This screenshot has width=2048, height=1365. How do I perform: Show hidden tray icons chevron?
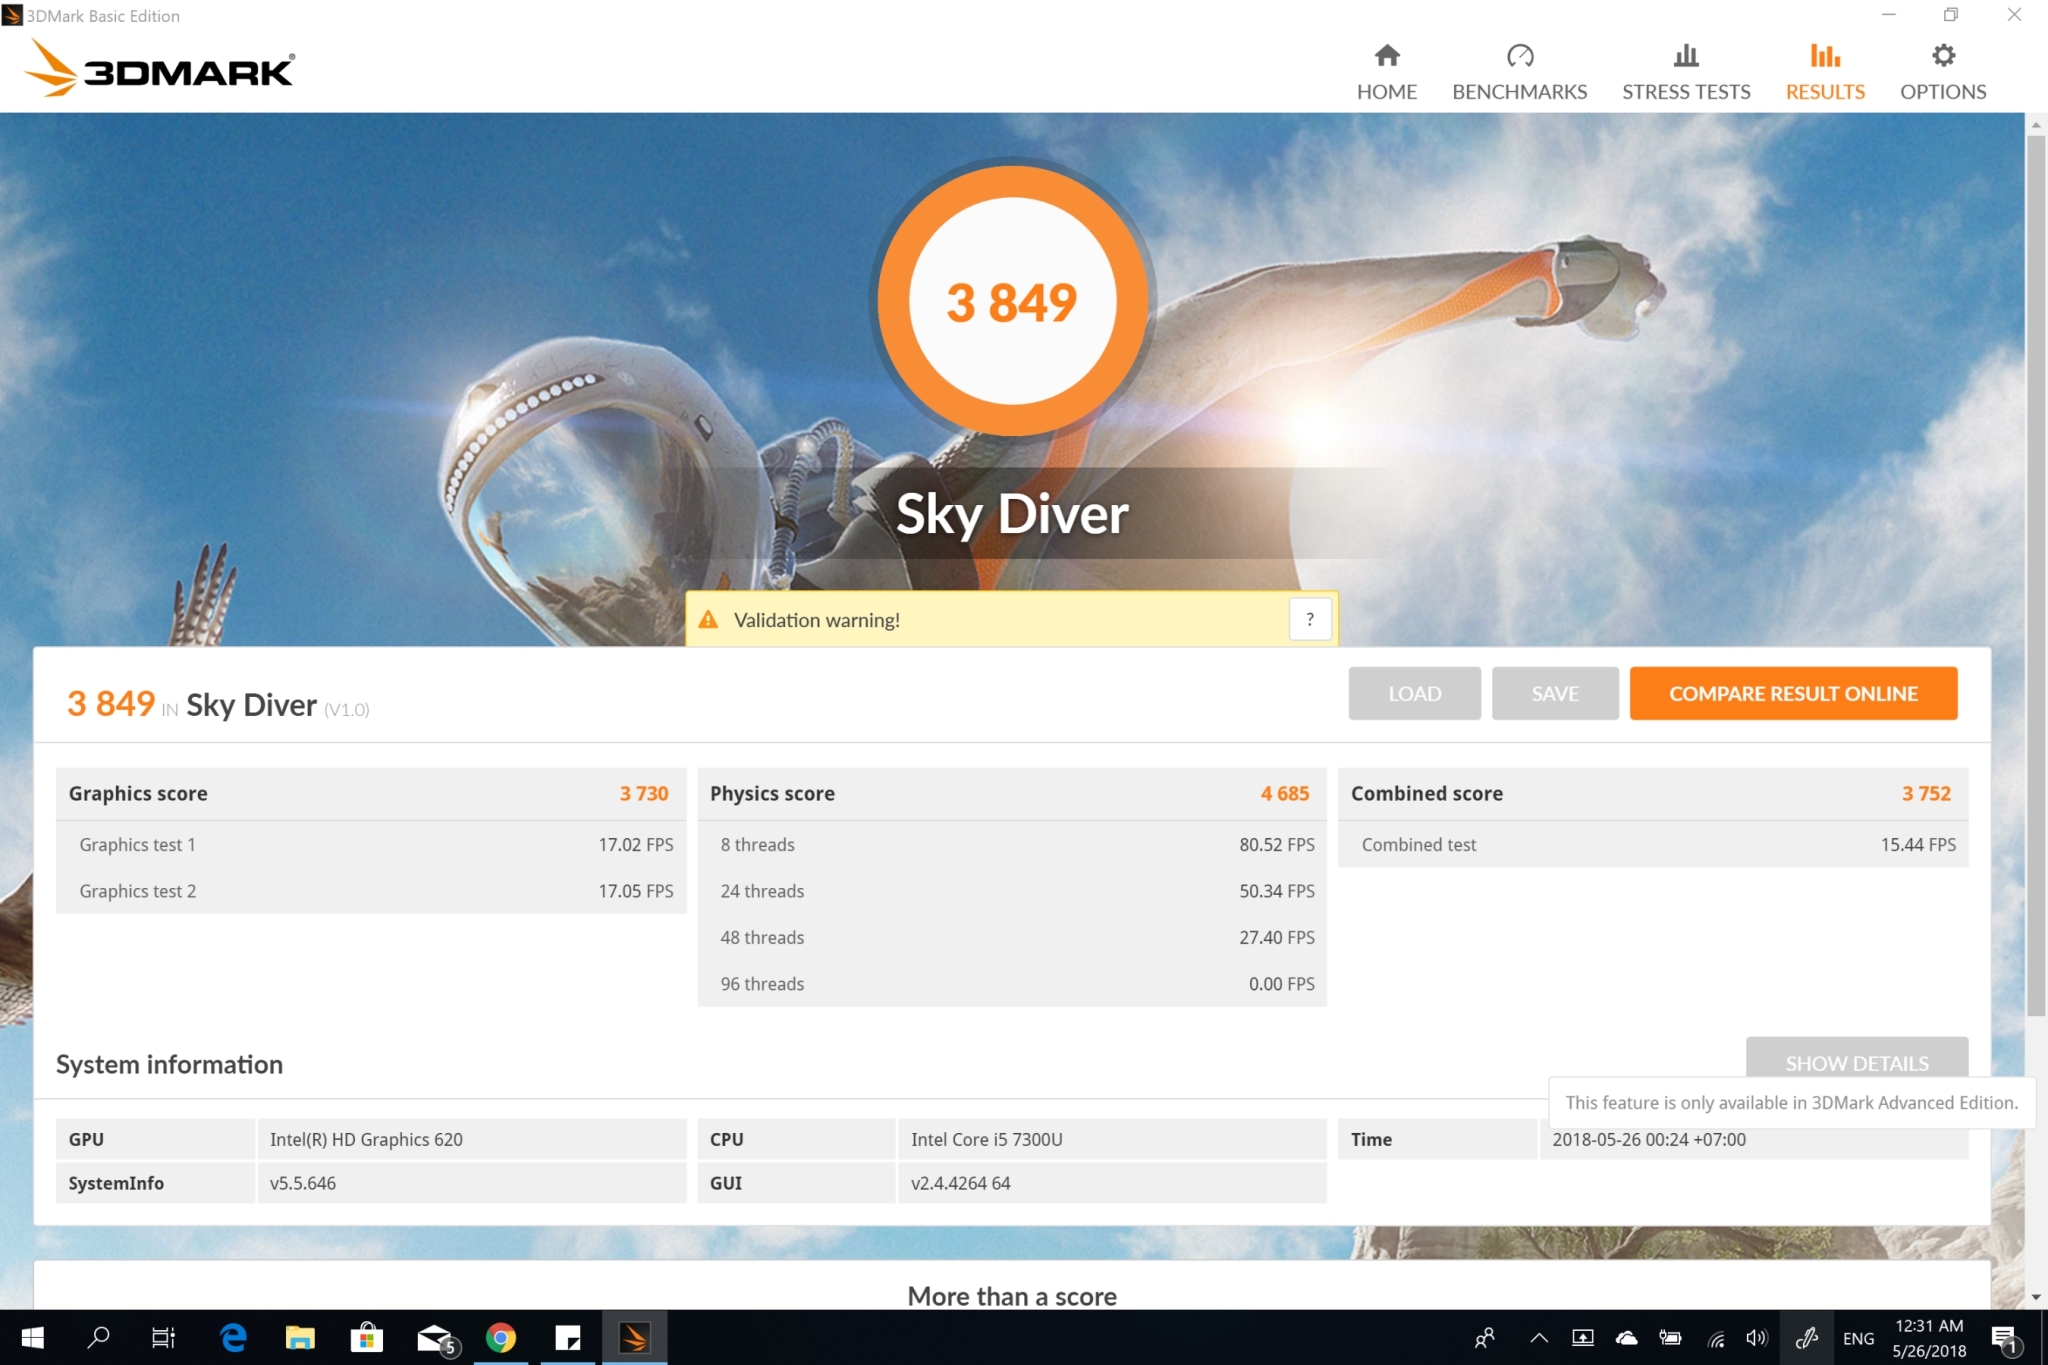[1538, 1337]
